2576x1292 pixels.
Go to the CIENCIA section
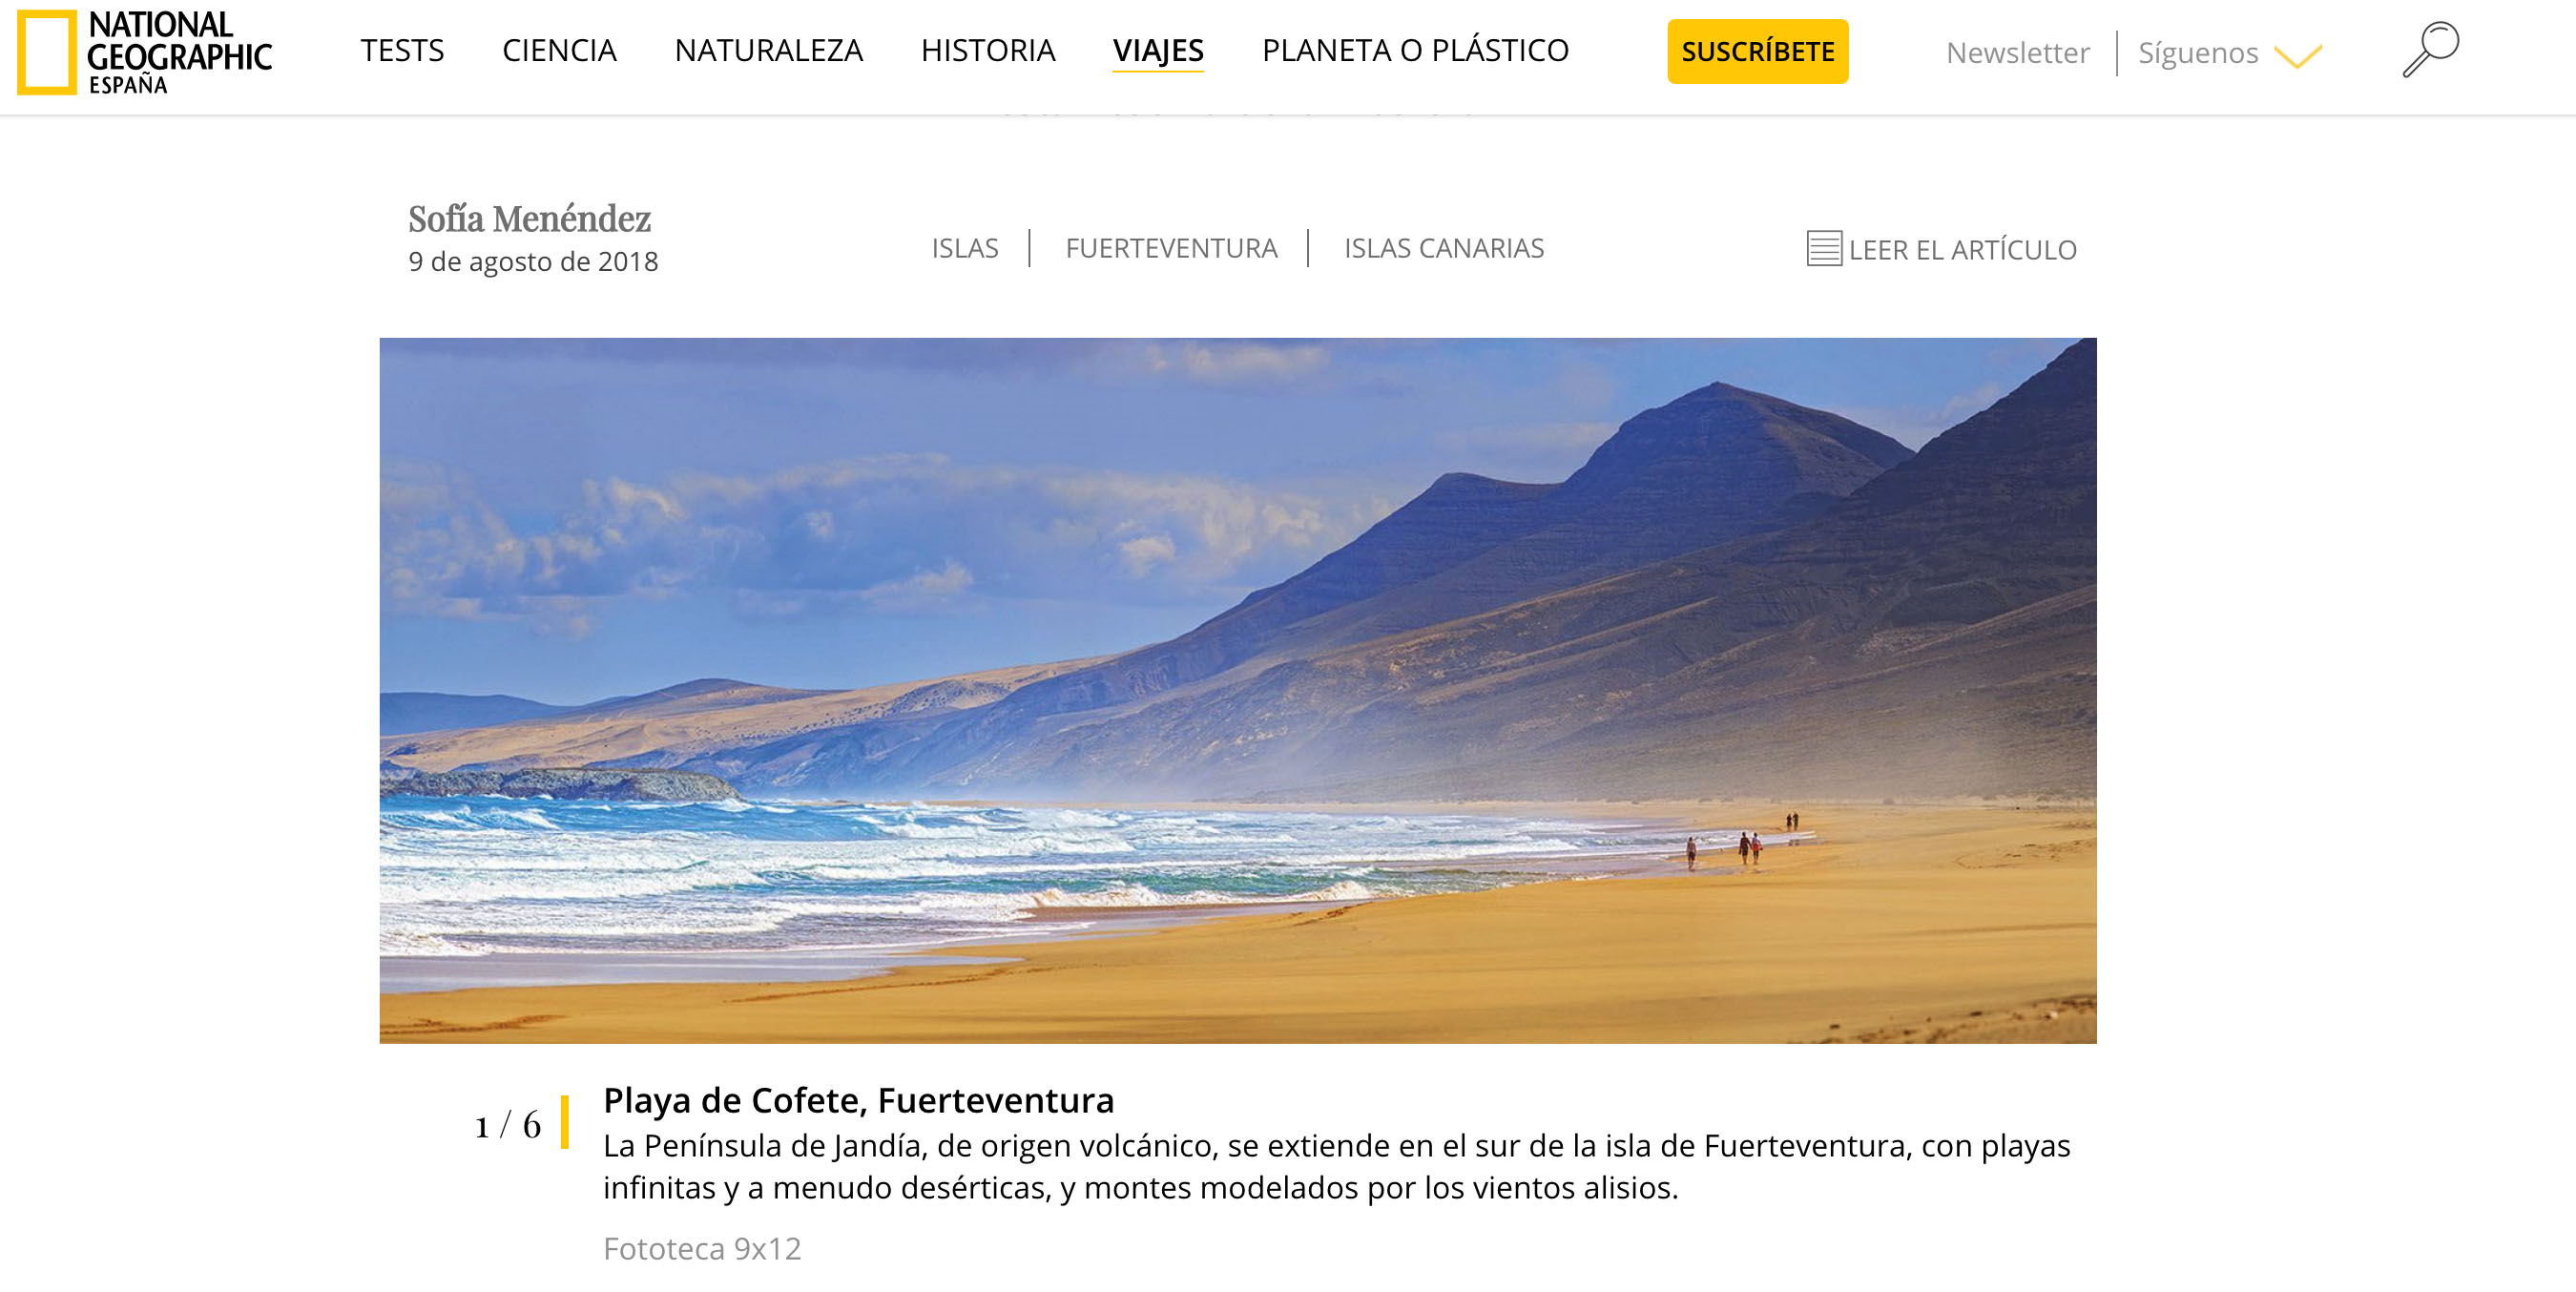(559, 50)
